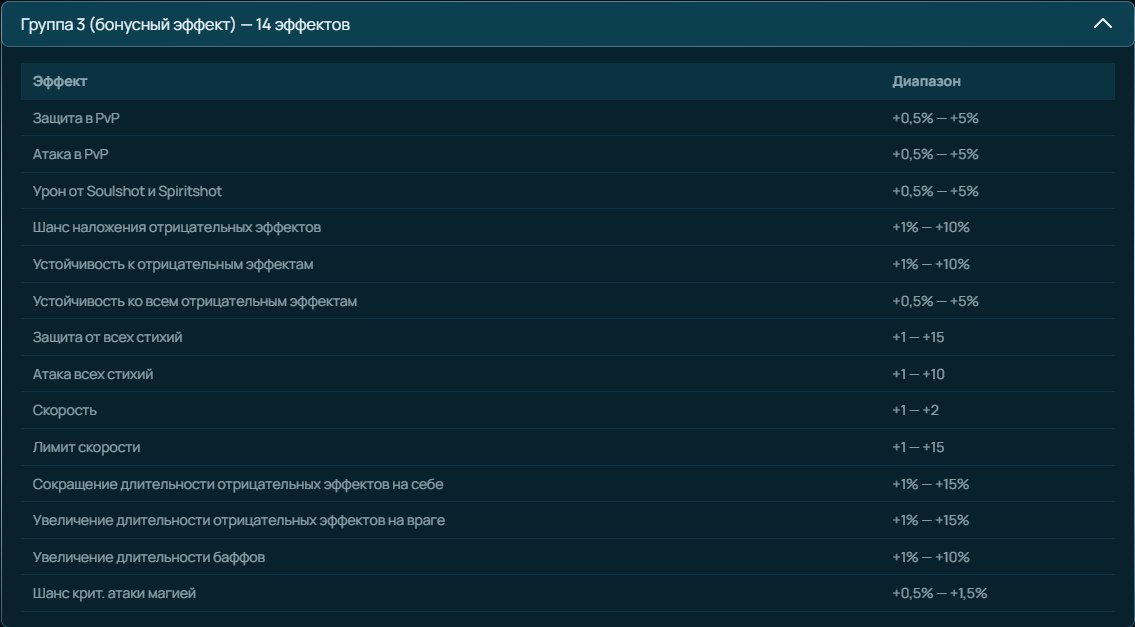Select the 'Скорость' effect row

point(568,411)
